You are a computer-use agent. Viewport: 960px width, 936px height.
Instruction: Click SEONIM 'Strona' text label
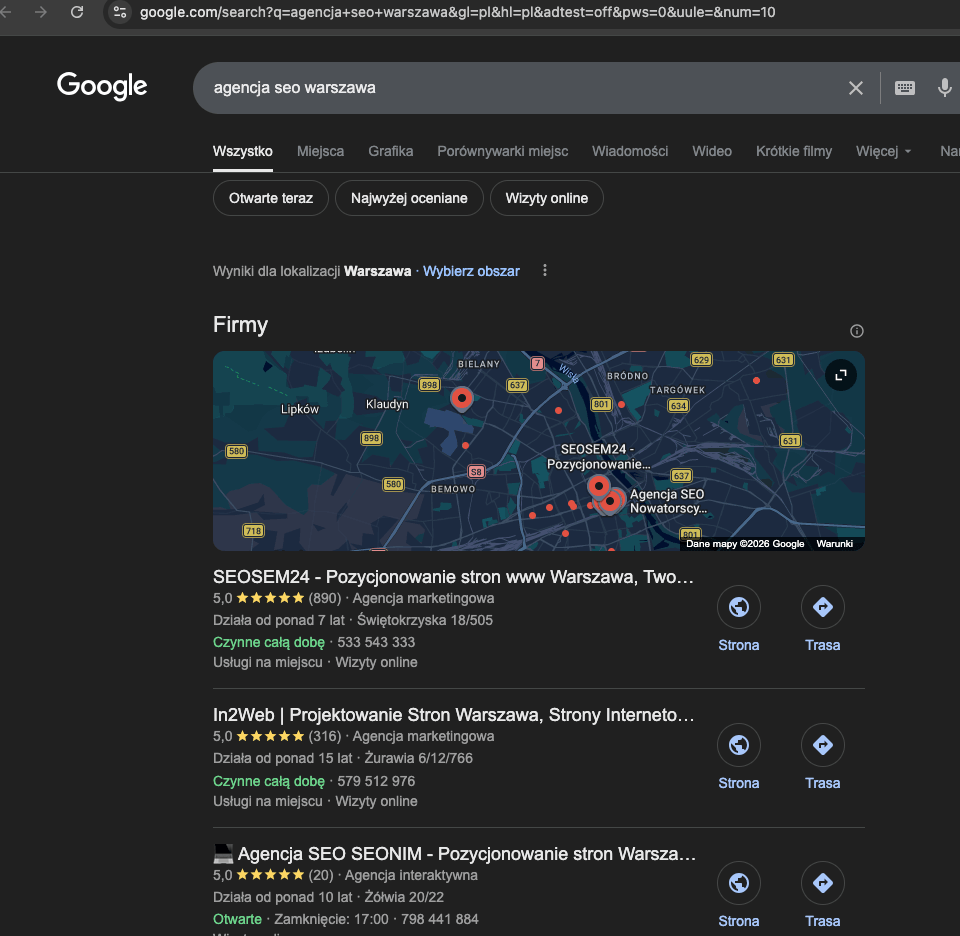click(x=739, y=921)
